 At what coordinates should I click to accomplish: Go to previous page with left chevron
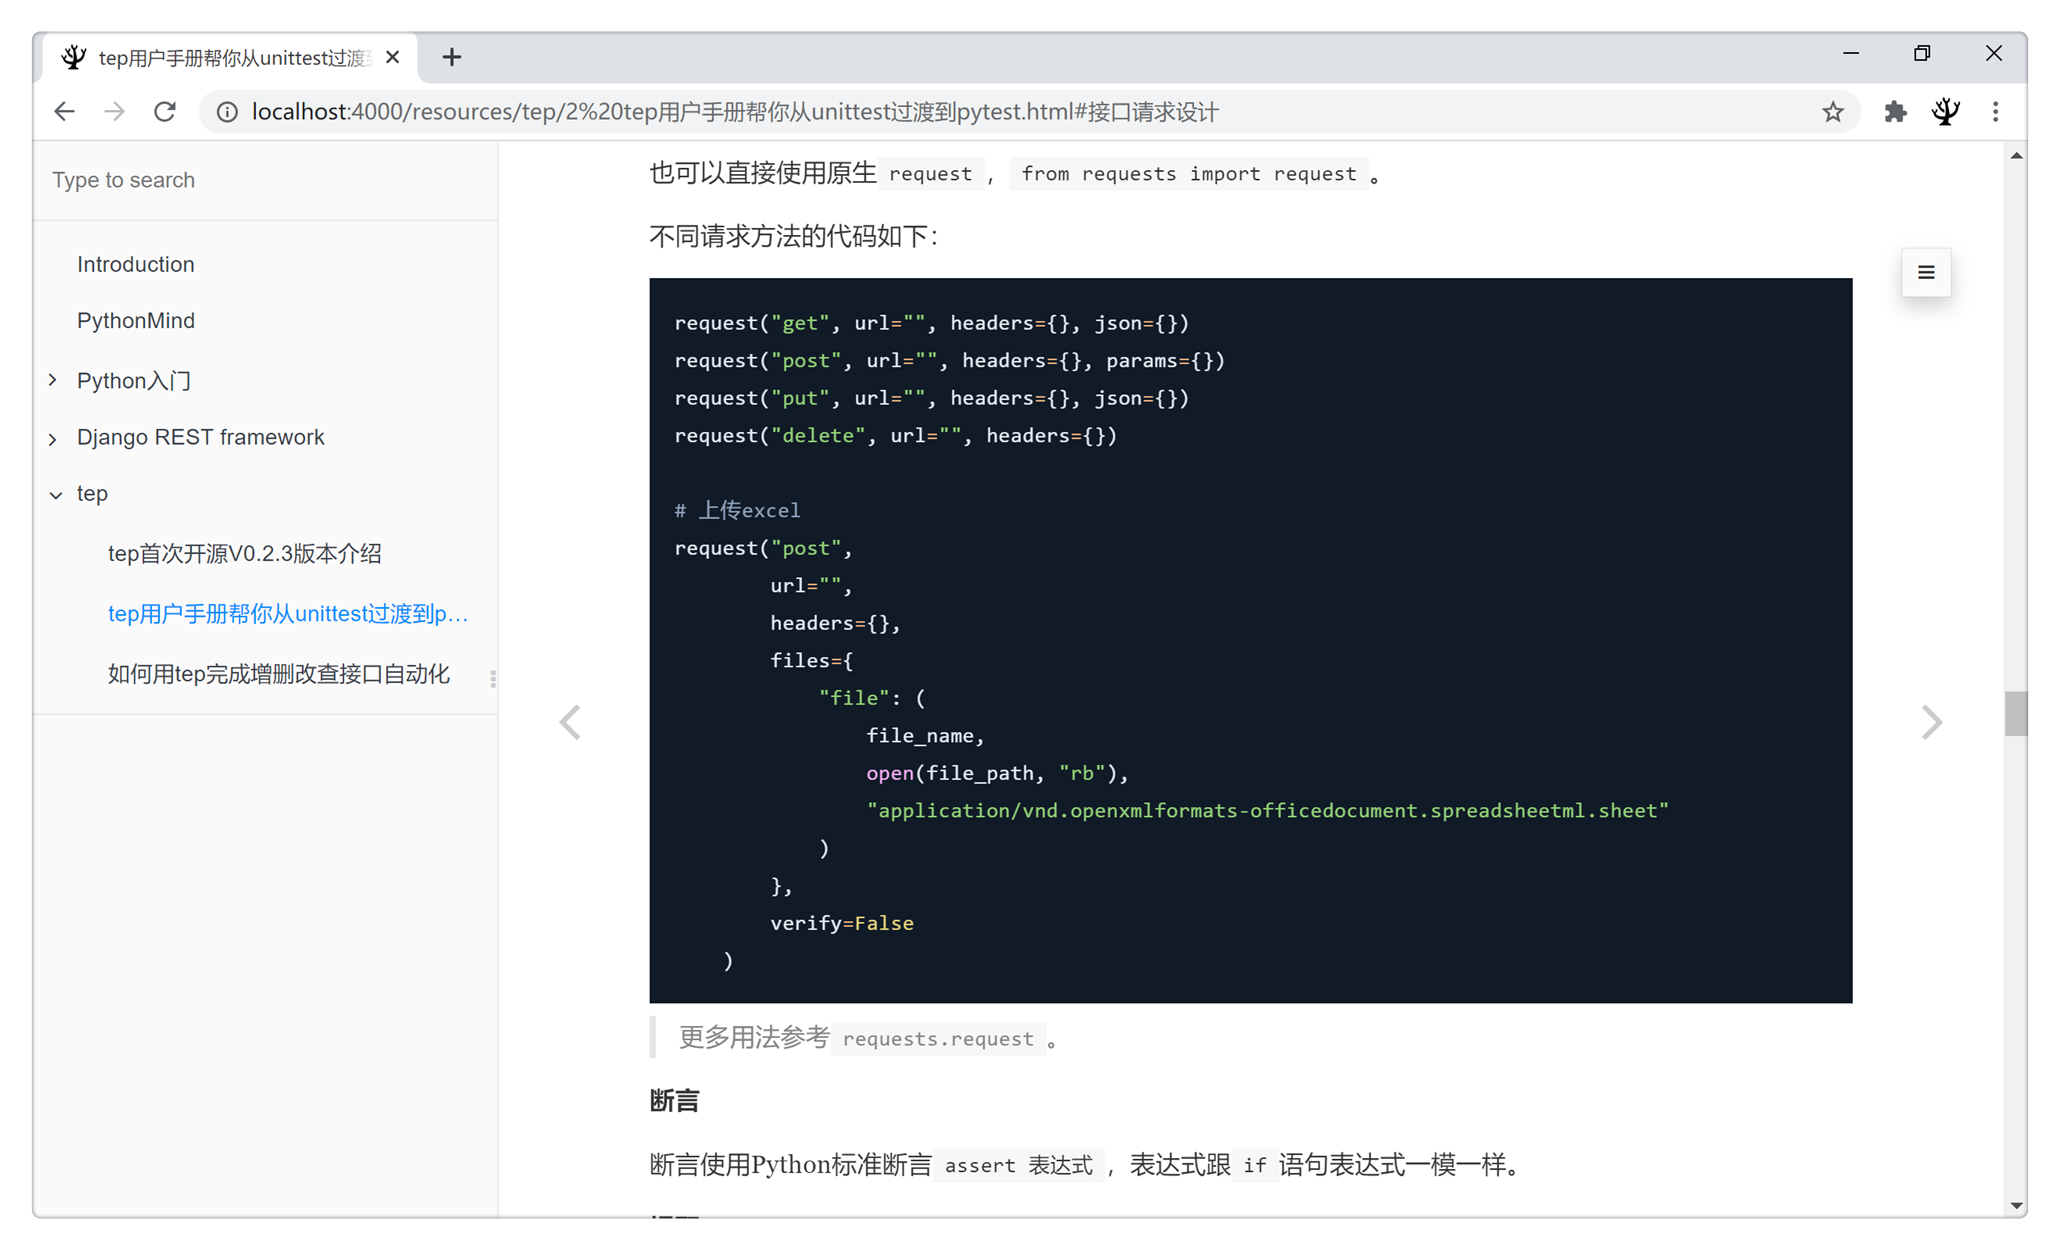[x=570, y=722]
